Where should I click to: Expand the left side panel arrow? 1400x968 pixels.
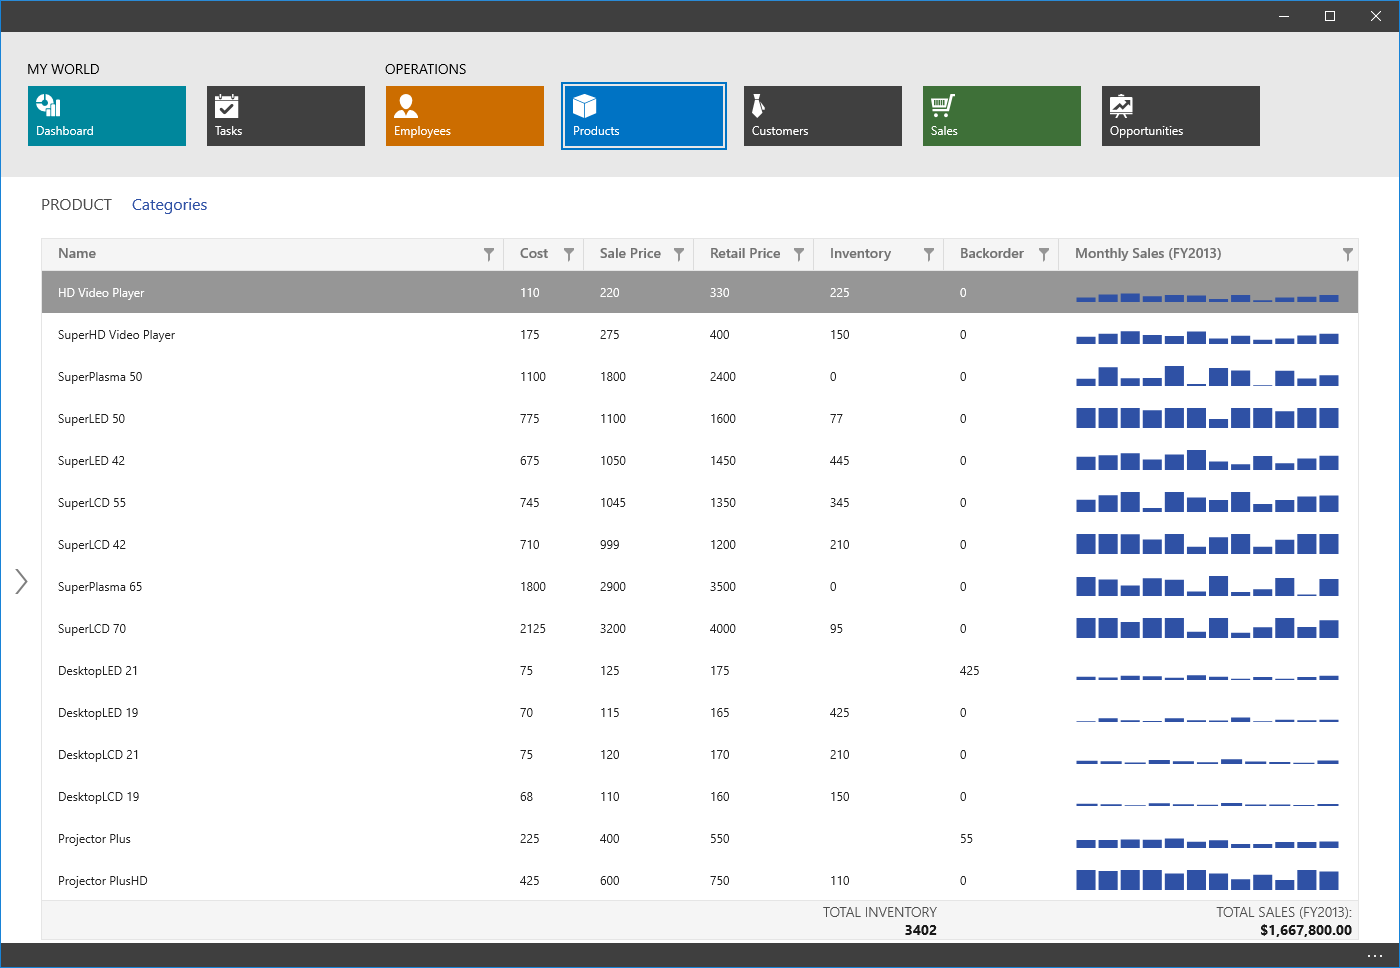coord(21,581)
